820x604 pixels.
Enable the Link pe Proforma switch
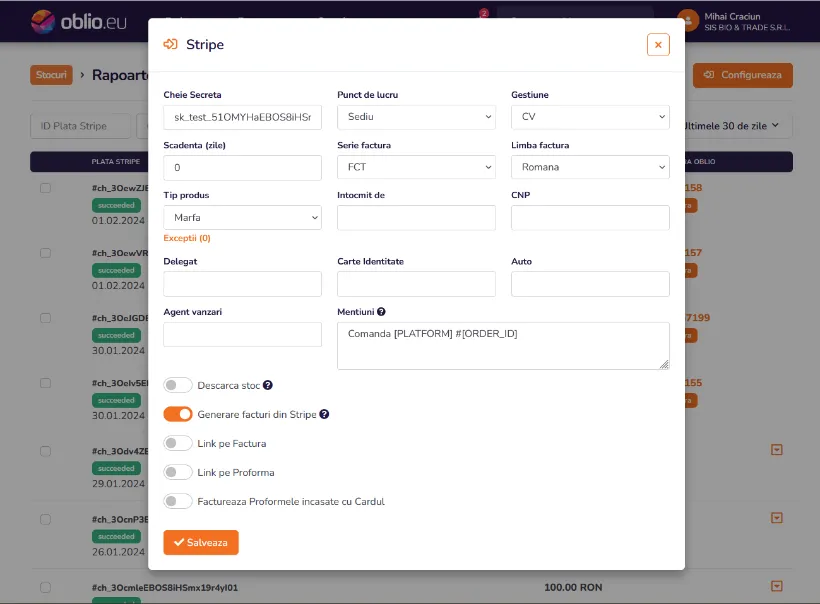point(178,472)
